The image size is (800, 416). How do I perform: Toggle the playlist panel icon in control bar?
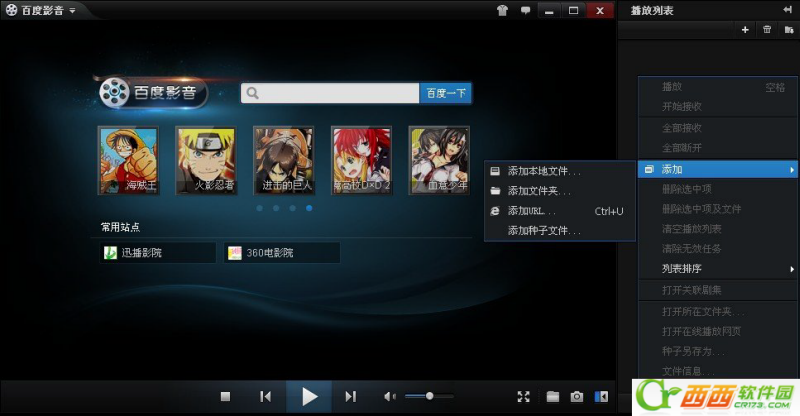point(601,397)
